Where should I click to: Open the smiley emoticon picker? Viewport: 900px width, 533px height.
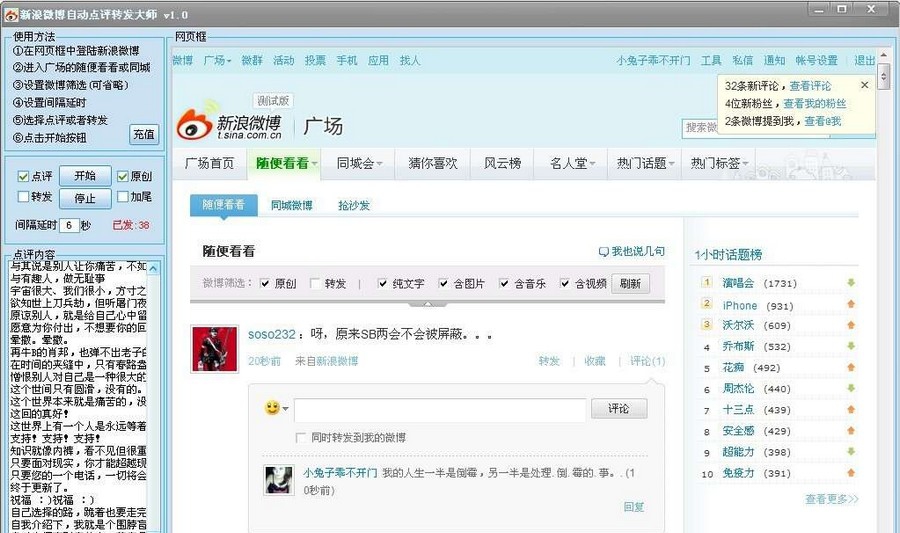272,408
